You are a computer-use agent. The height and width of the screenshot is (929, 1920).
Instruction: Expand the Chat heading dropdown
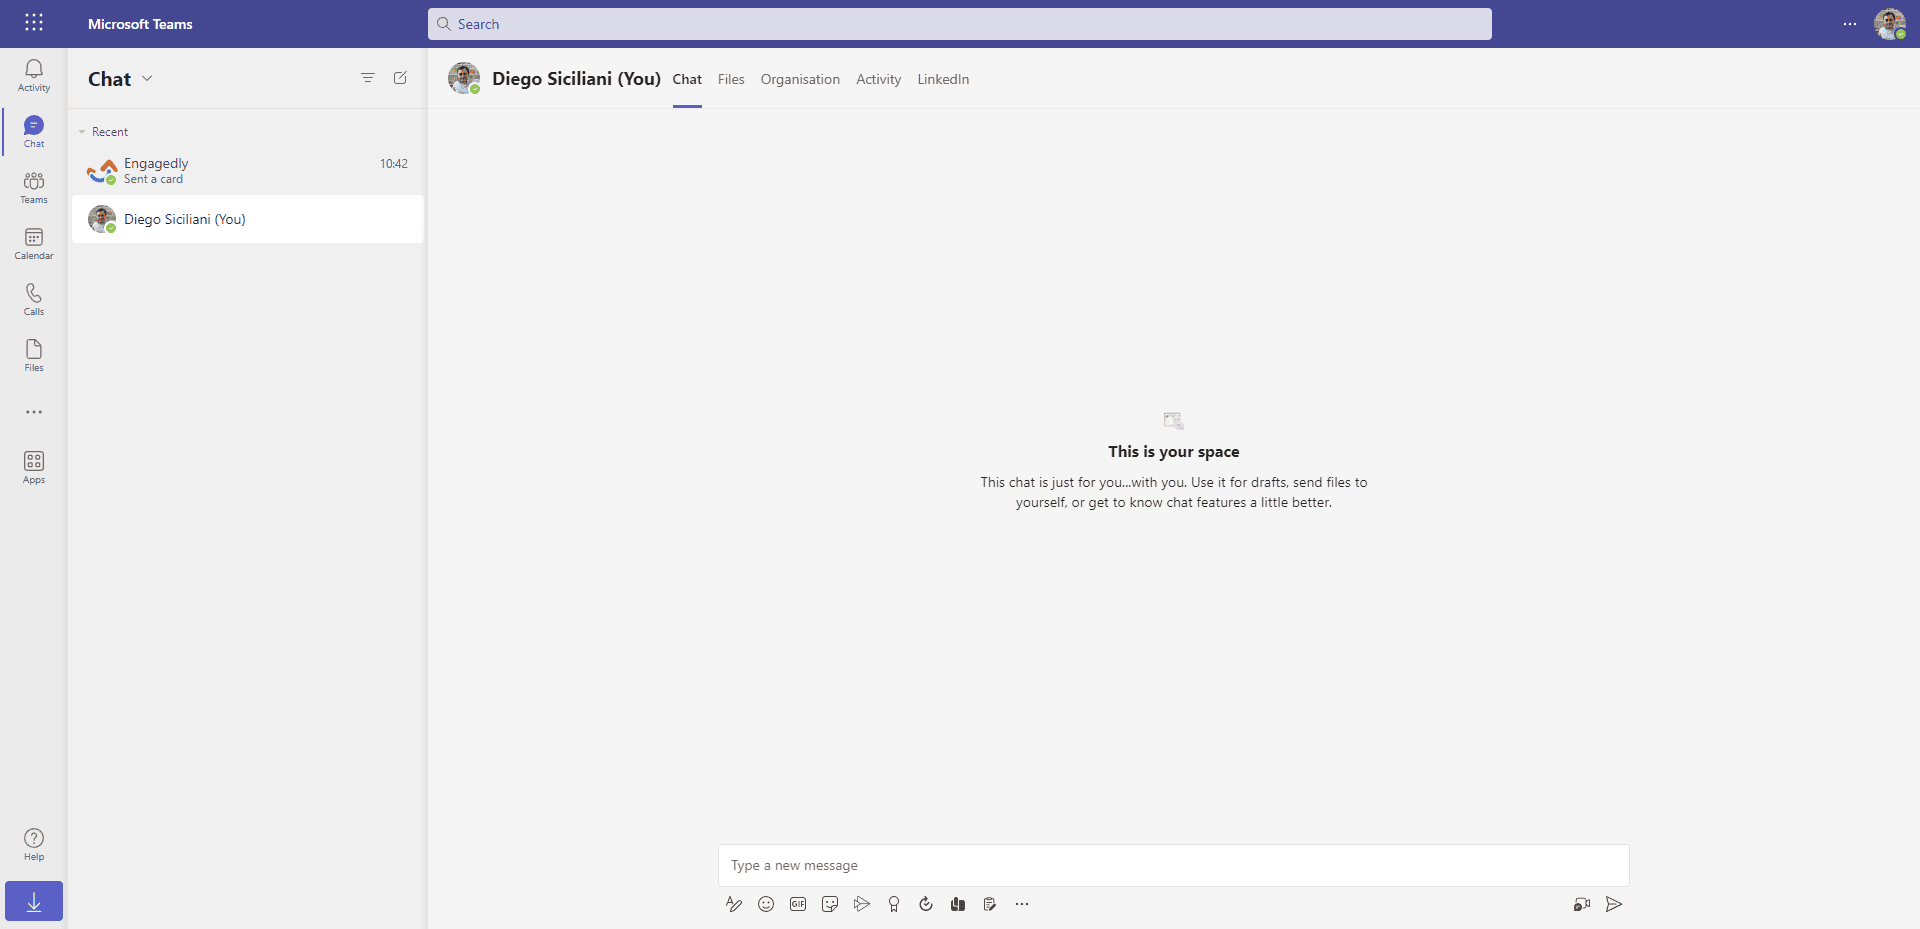pos(147,78)
